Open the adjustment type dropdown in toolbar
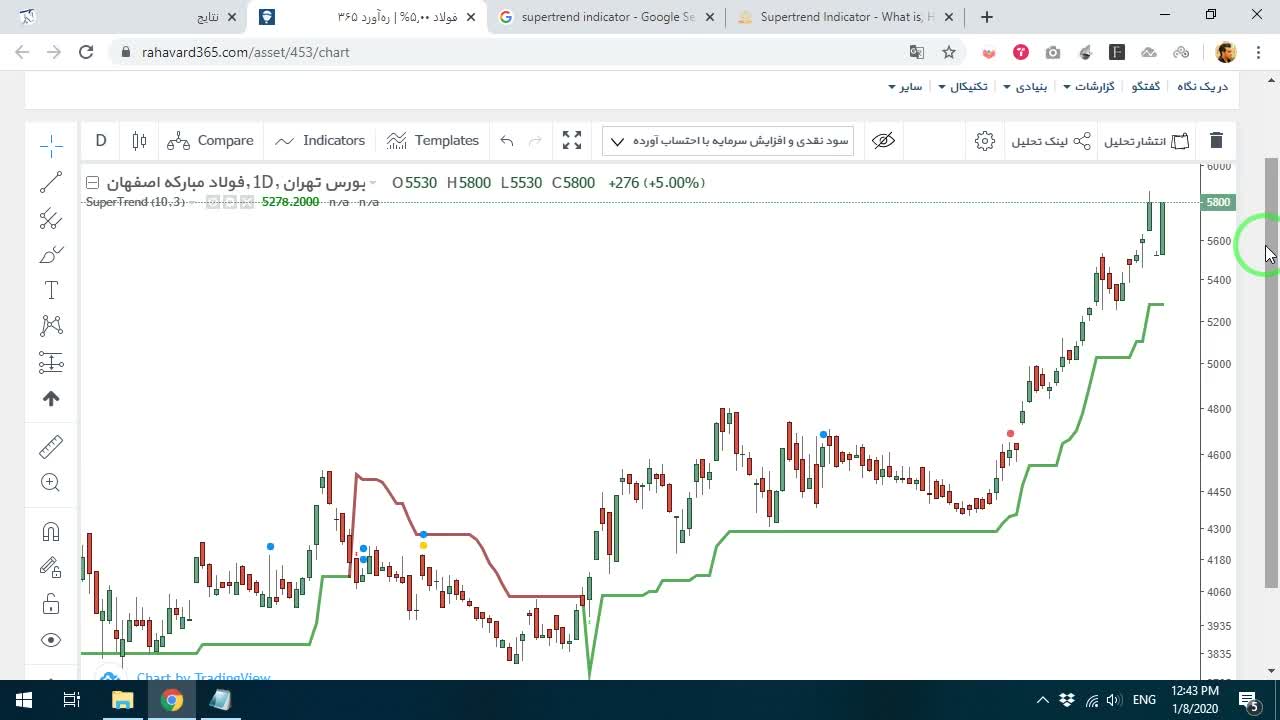Viewport: 1280px width, 720px height. click(x=728, y=141)
